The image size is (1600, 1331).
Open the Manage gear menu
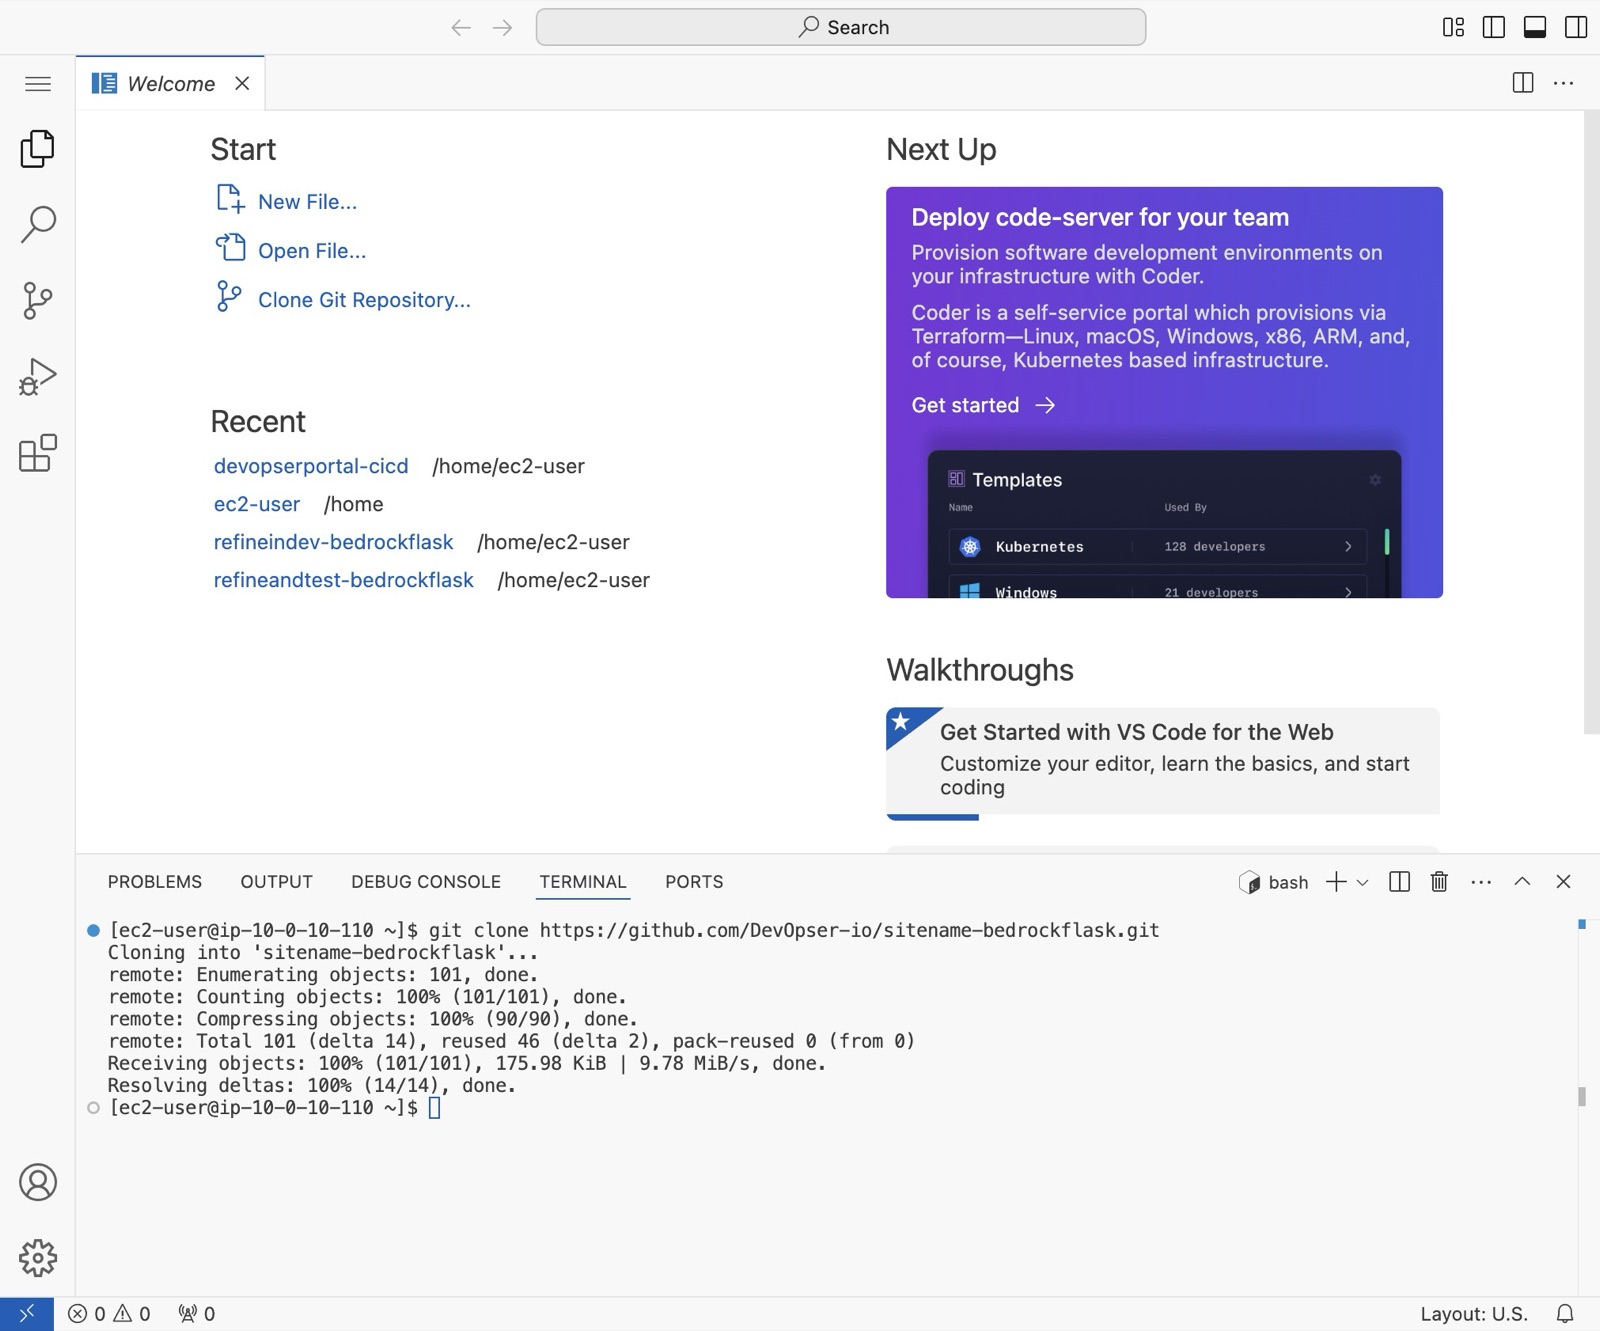pos(37,1258)
